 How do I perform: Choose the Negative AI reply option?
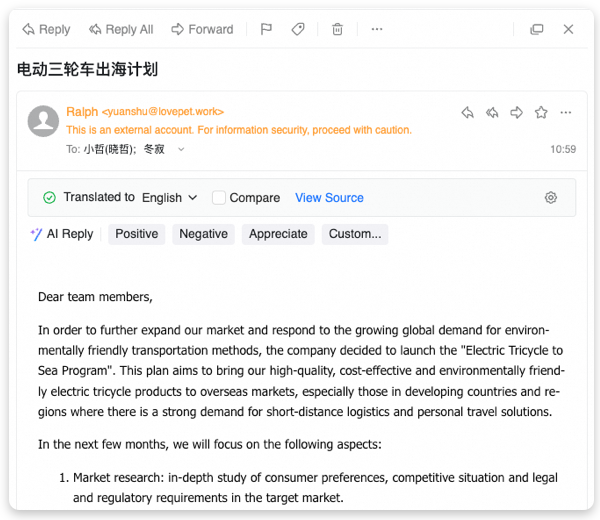click(204, 234)
